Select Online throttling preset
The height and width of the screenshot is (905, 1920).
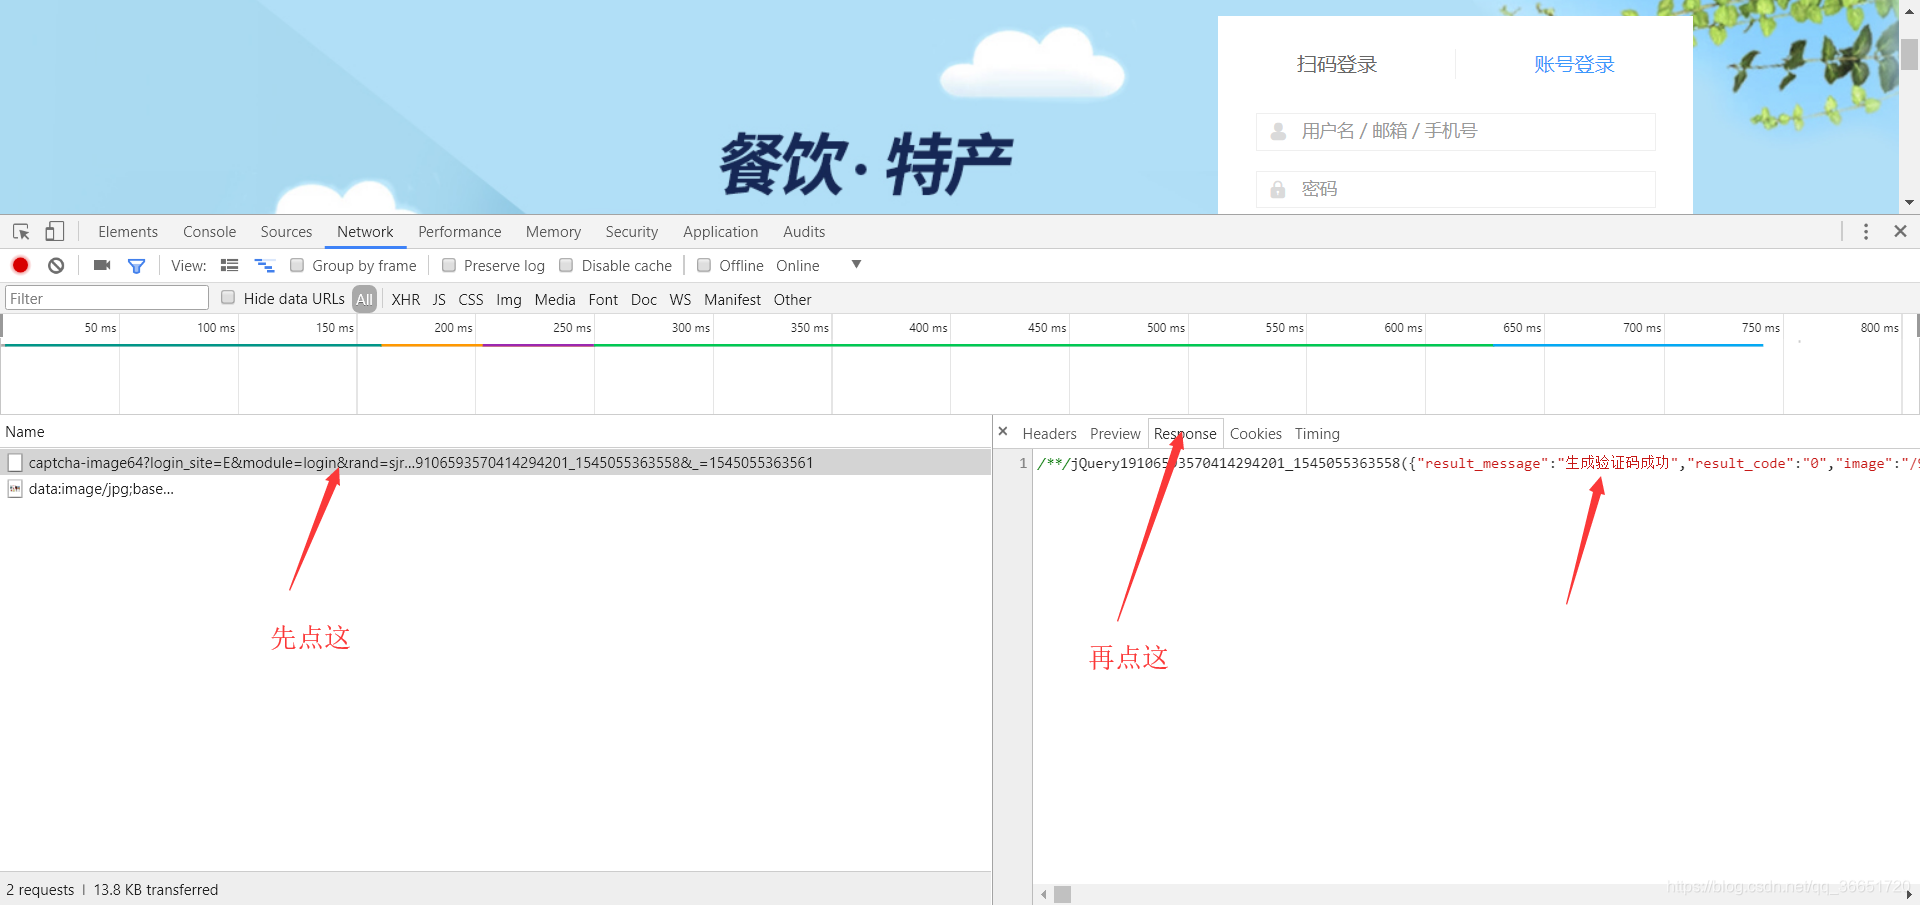coord(798,266)
